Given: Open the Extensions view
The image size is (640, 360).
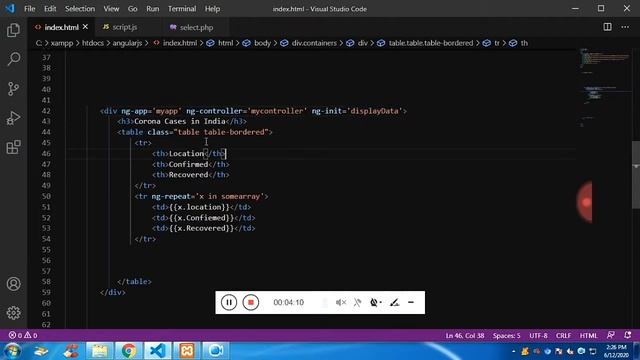Looking at the screenshot, I should click(x=13, y=147).
